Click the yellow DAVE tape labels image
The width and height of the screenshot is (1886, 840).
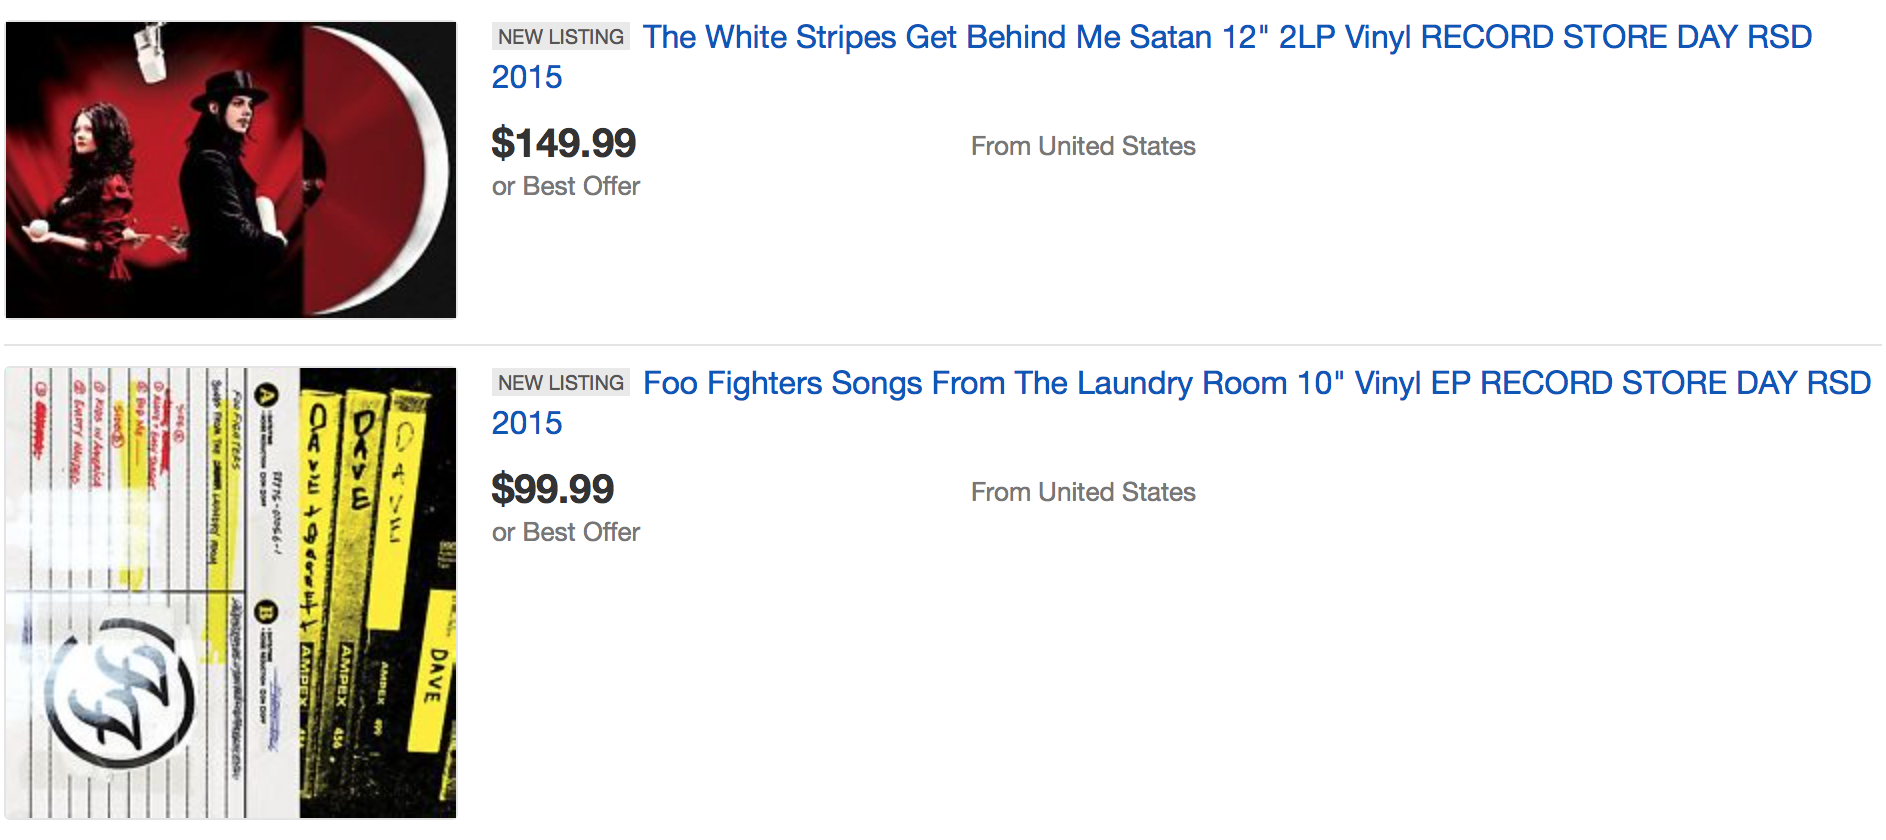[x=378, y=593]
